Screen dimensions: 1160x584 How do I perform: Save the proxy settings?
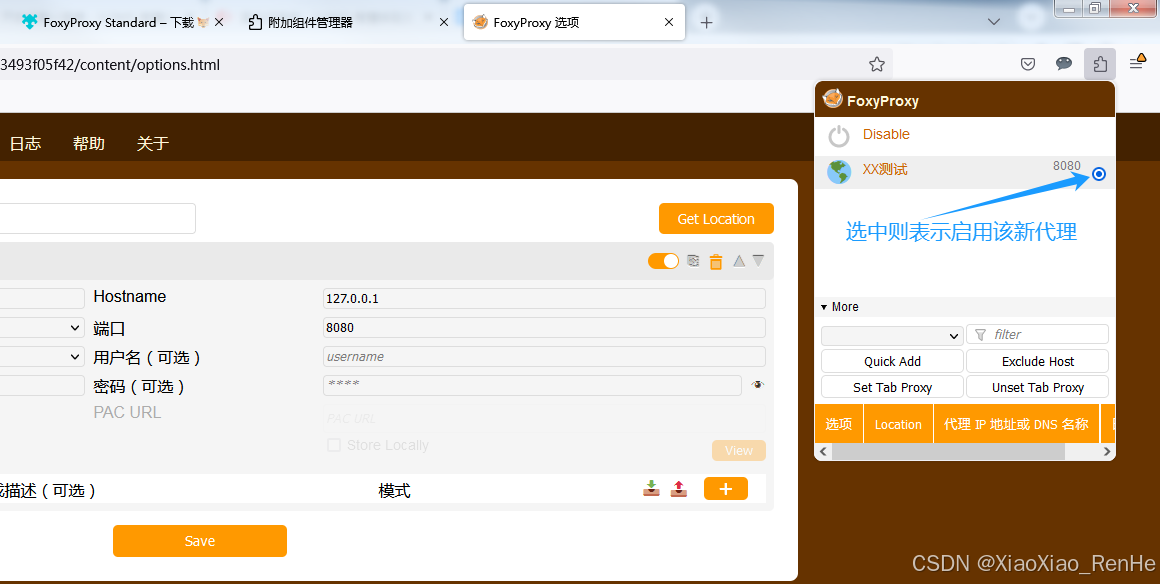200,541
